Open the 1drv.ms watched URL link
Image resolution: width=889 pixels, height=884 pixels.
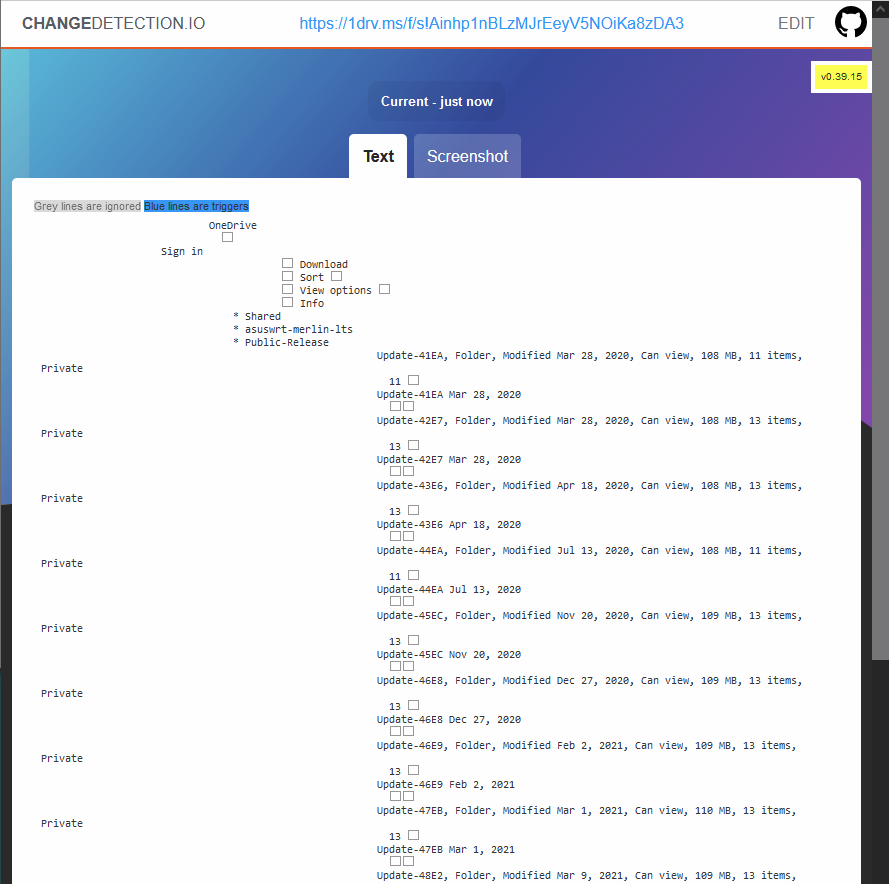(491, 23)
